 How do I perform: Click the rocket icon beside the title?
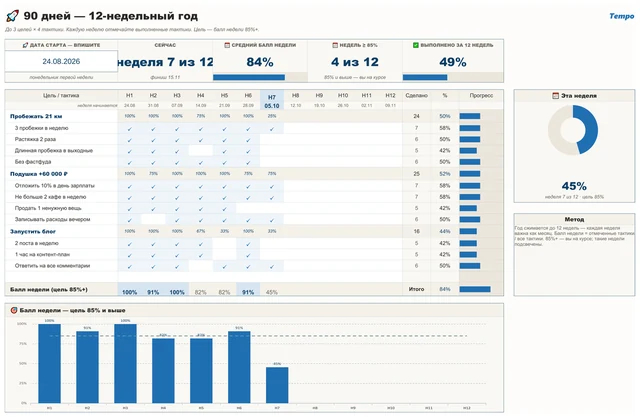pos(13,16)
